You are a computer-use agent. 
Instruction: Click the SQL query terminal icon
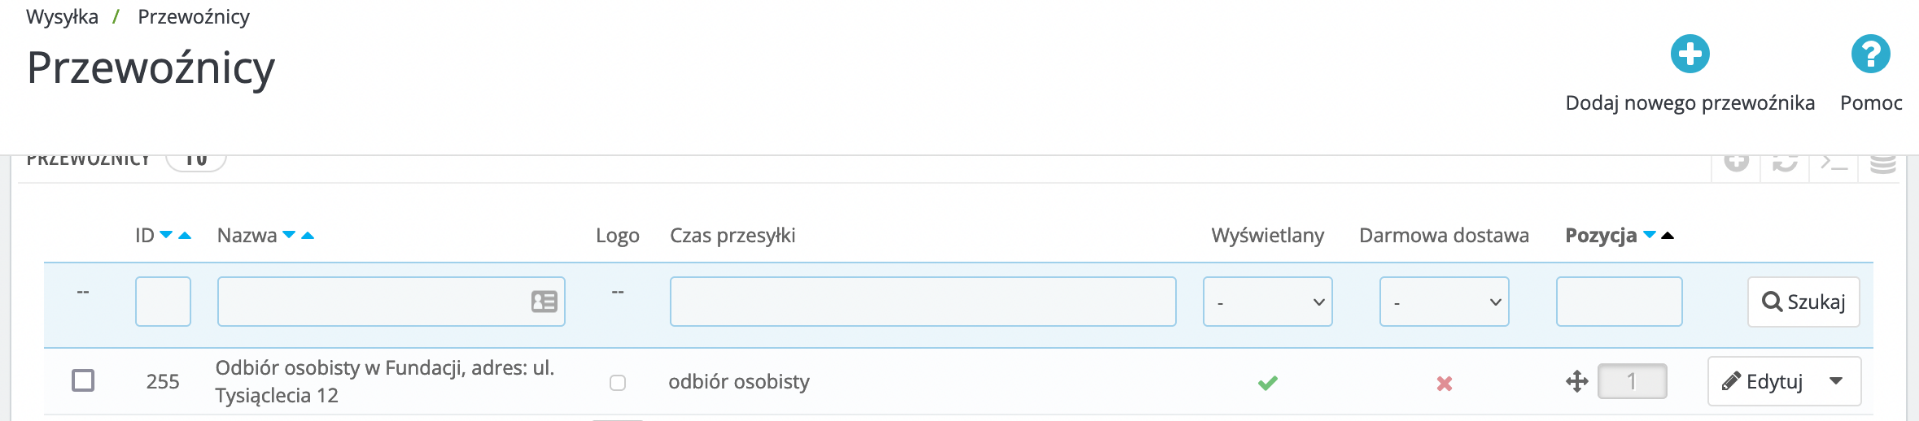(x=1833, y=163)
